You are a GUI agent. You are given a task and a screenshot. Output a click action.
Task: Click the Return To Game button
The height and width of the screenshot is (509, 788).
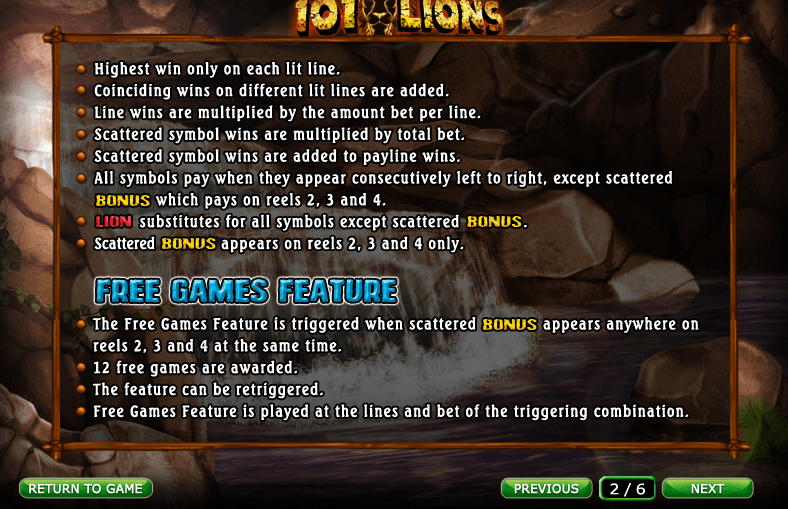86,488
